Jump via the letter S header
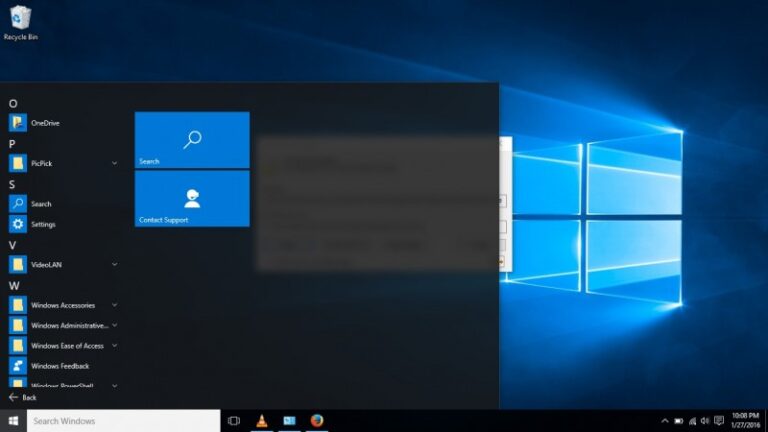768x432 pixels. 12,184
